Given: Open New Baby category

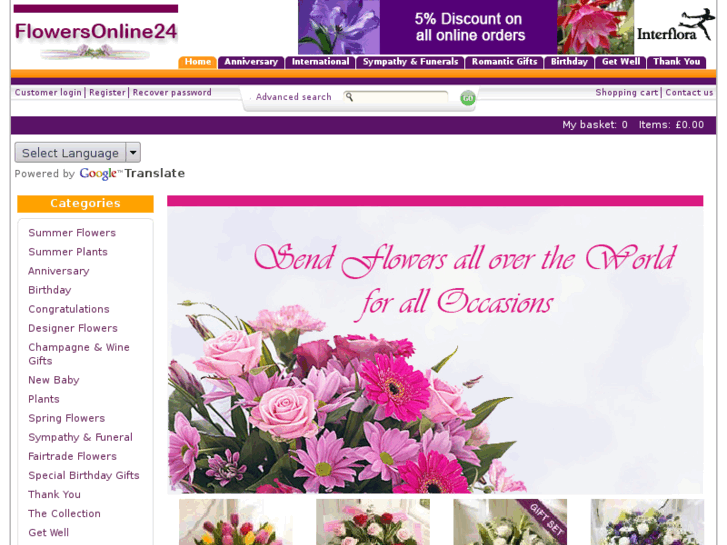Looking at the screenshot, I should pos(53,380).
